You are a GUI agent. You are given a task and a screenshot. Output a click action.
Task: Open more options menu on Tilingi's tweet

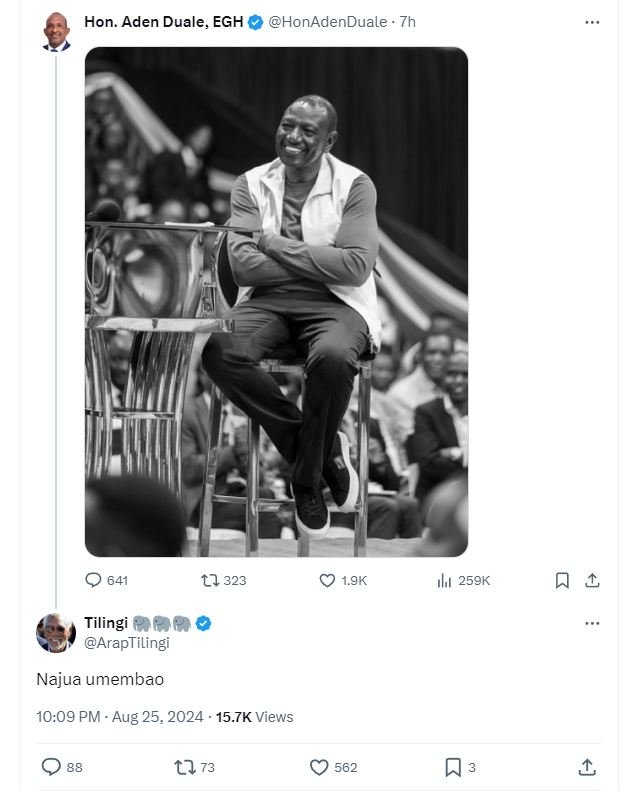tap(591, 623)
